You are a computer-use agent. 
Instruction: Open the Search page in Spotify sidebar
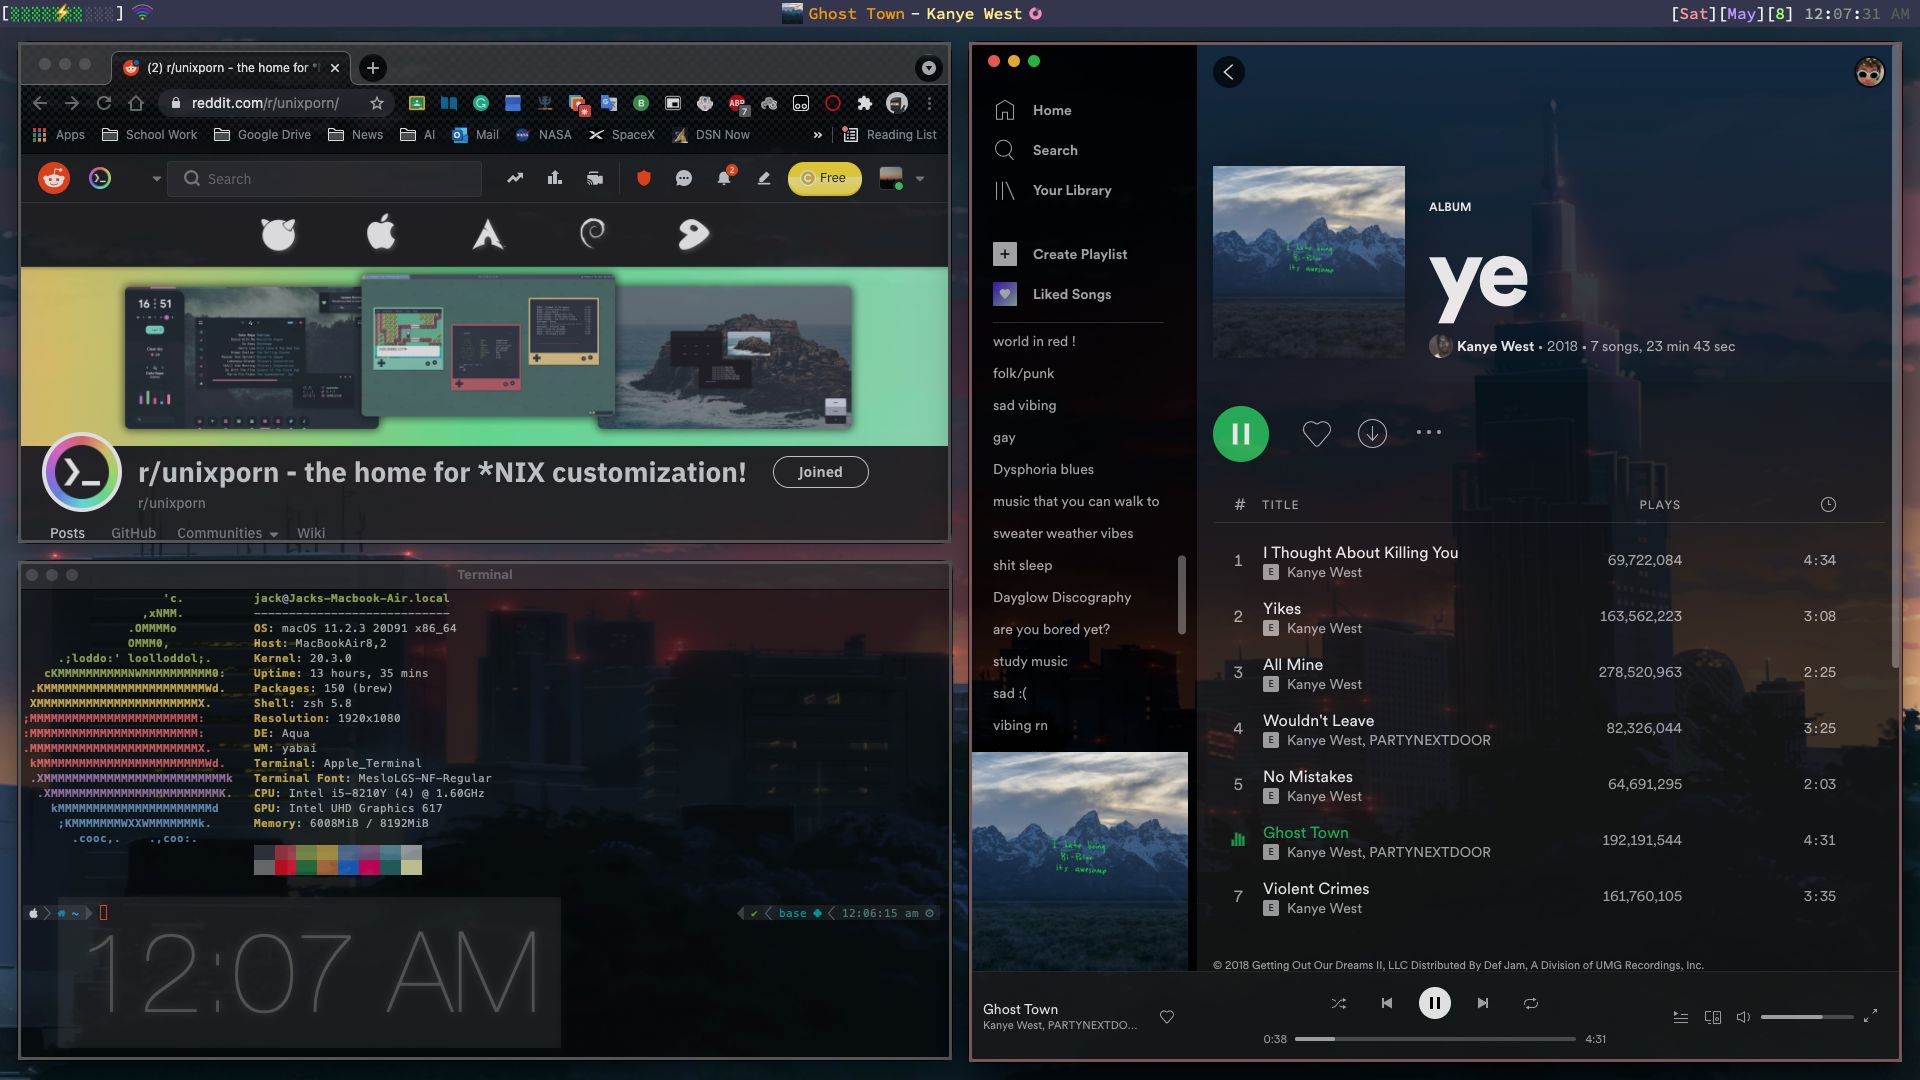click(1055, 150)
